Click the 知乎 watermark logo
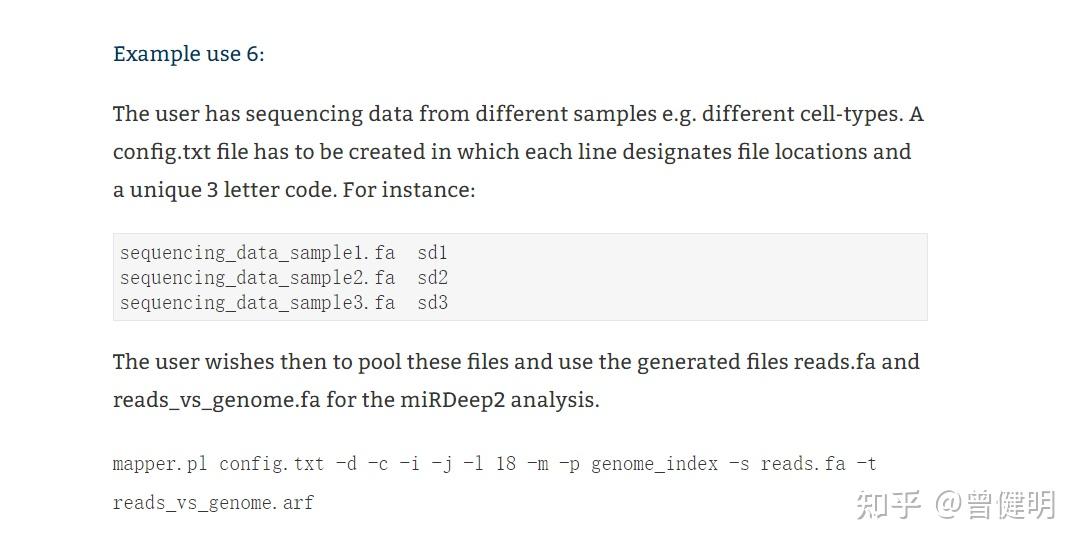Screen dimensions: 1084x549 pos(888,504)
